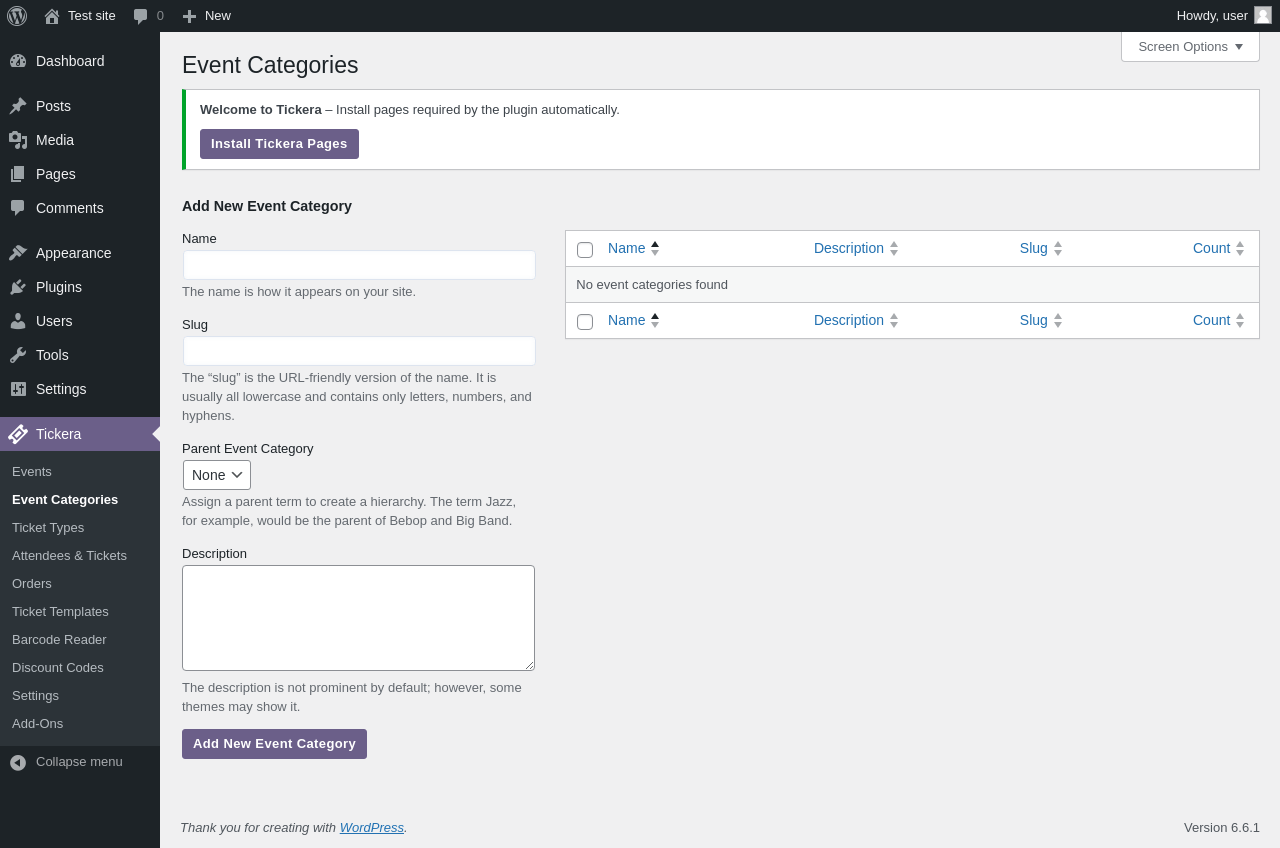
Task: Click the Tools wrench icon
Action: 18,355
